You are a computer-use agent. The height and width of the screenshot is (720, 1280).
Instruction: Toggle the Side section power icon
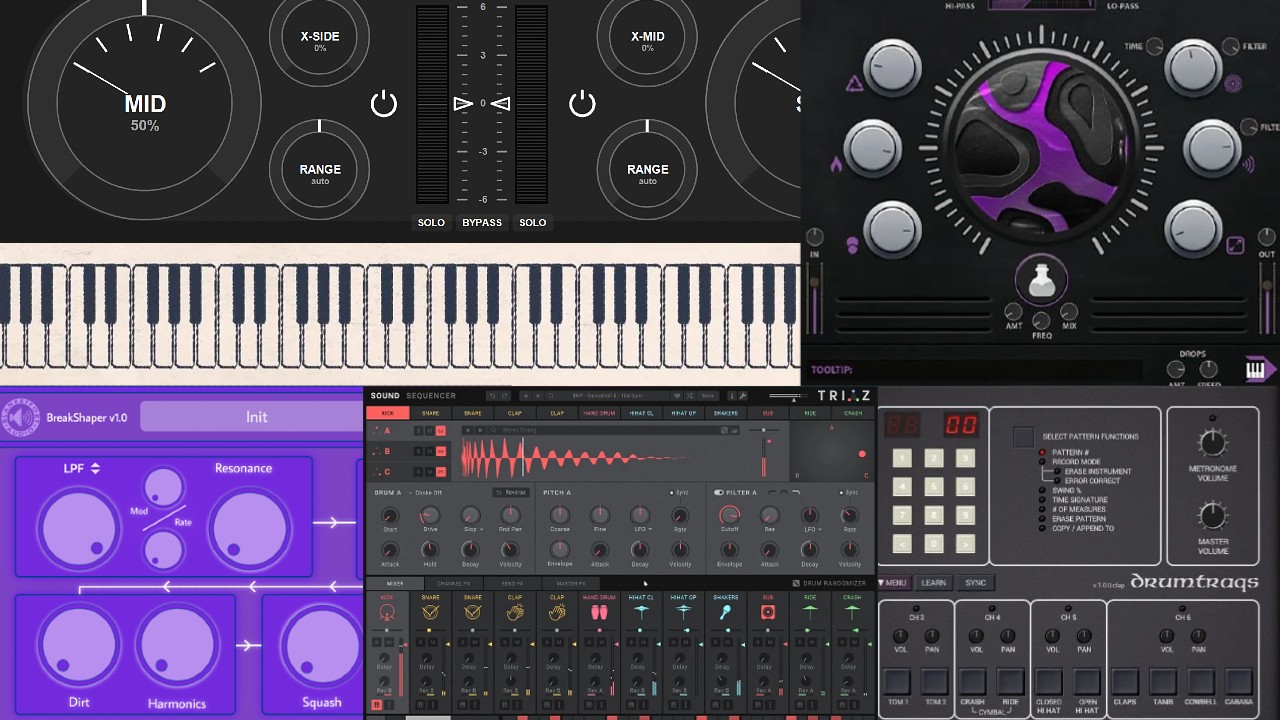tap(582, 103)
